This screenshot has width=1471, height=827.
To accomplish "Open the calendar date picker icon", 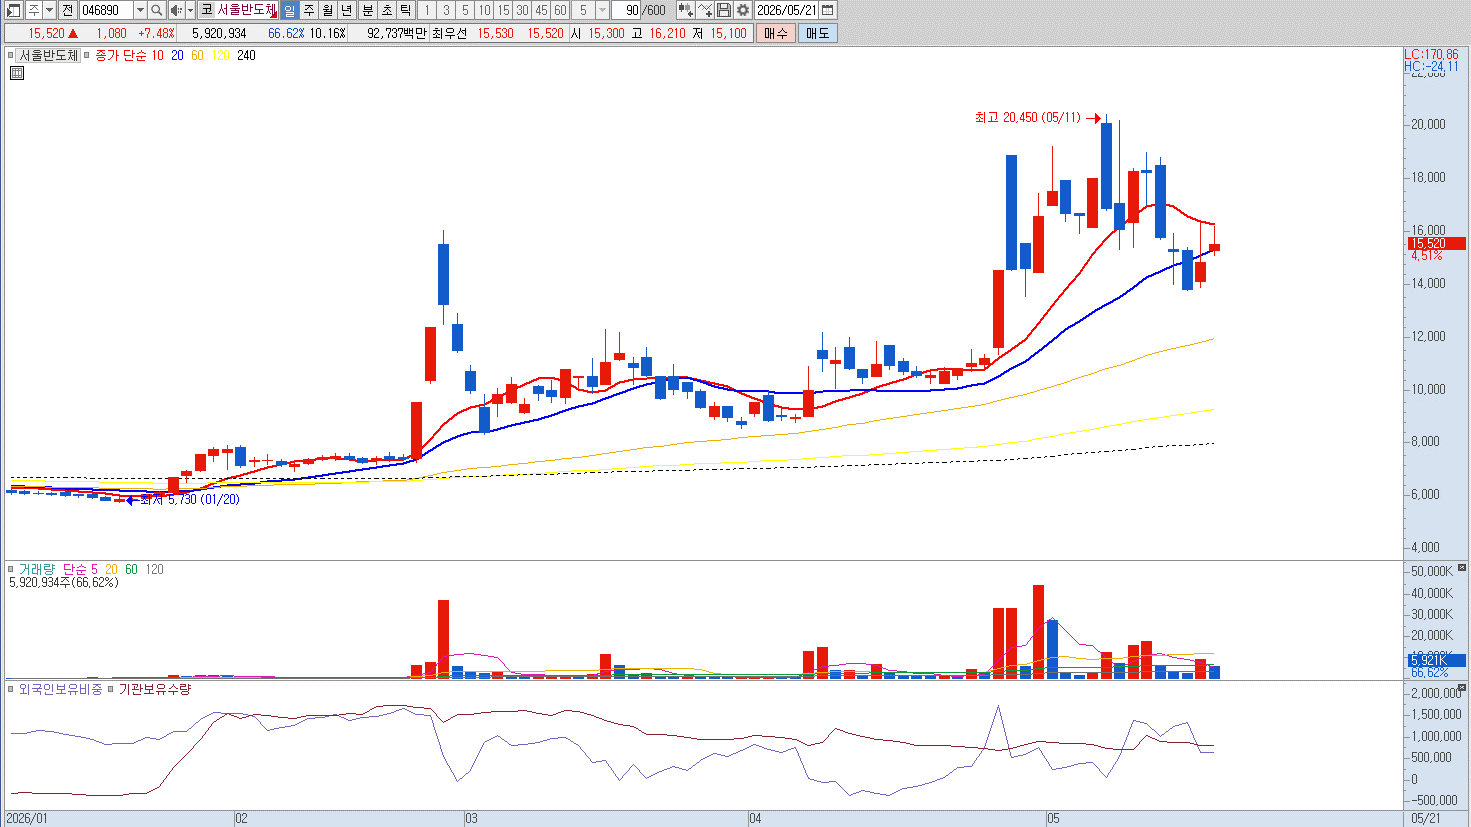I will (827, 10).
